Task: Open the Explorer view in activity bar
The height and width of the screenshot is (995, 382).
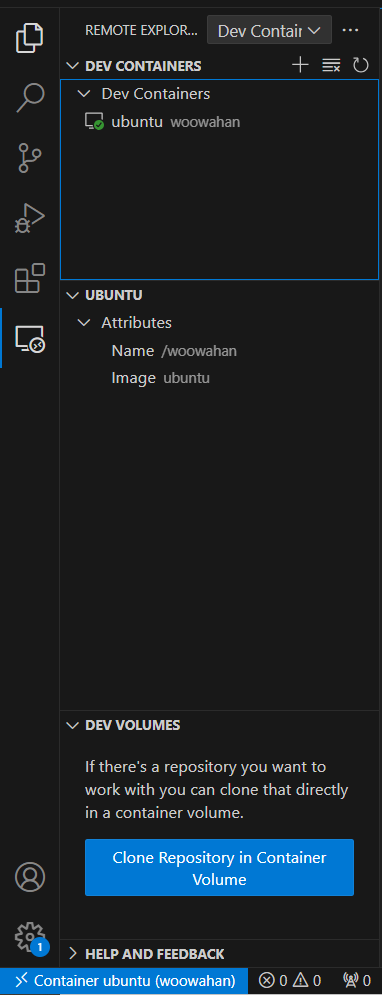Action: click(30, 38)
